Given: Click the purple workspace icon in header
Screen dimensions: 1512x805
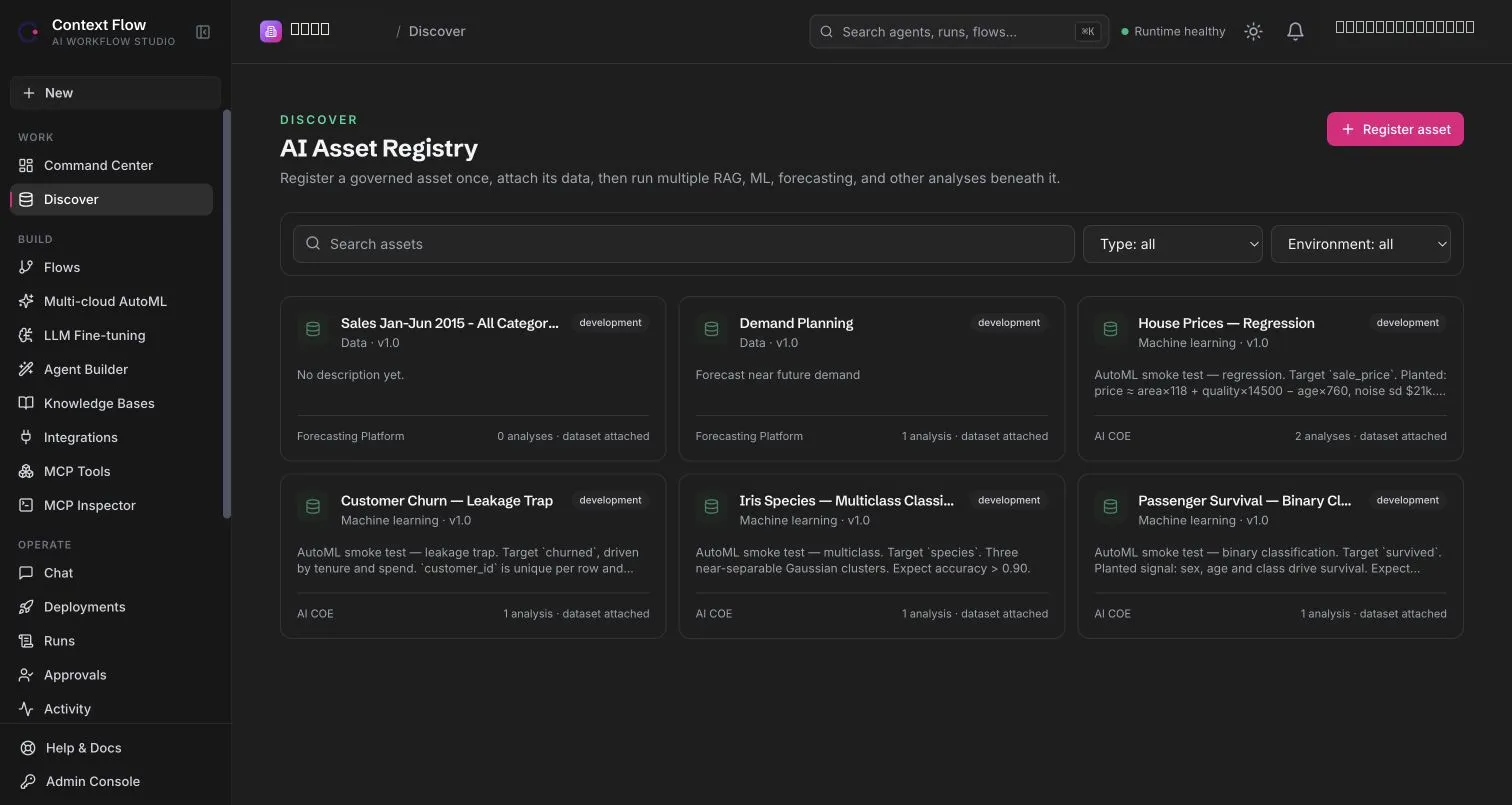Looking at the screenshot, I should click(x=271, y=31).
